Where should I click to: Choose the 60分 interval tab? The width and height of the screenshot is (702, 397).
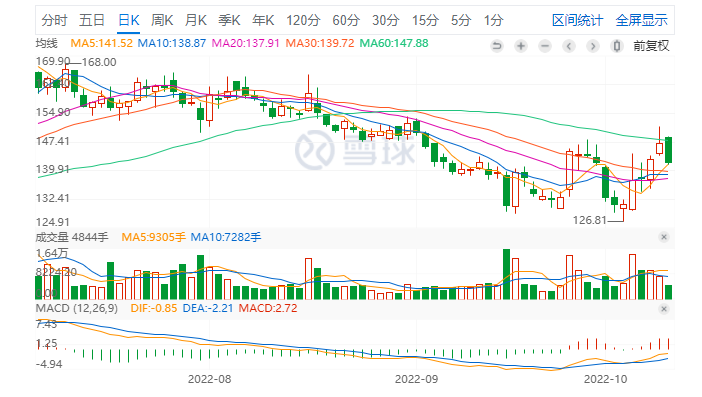(x=346, y=20)
